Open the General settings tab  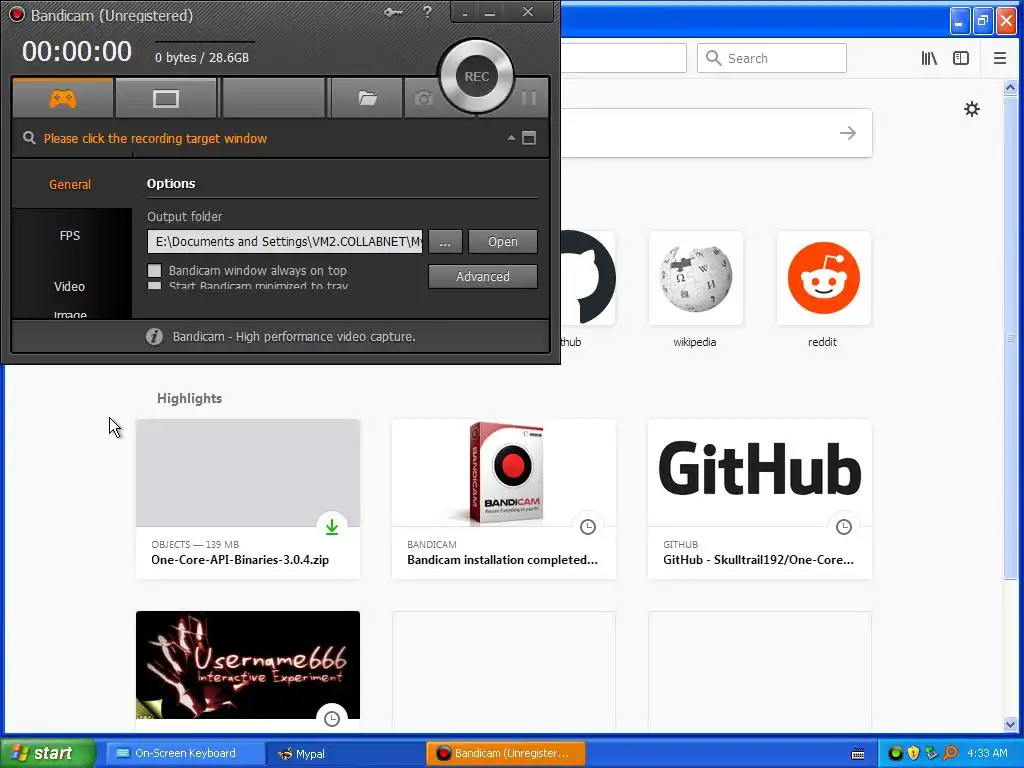(x=70, y=184)
